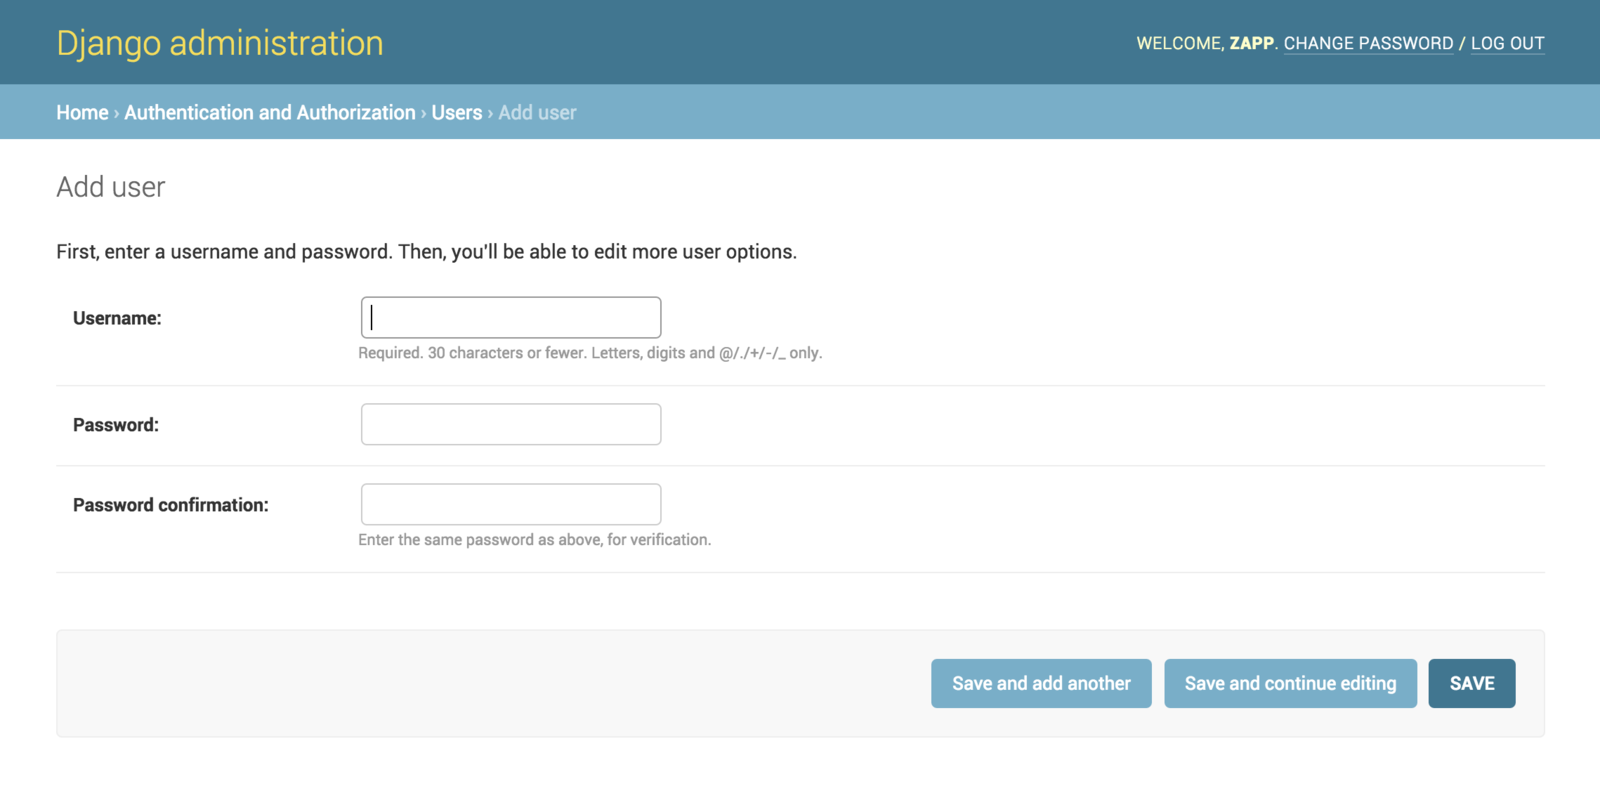Focus the Username input field
Image resolution: width=1600 pixels, height=798 pixels.
point(511,317)
